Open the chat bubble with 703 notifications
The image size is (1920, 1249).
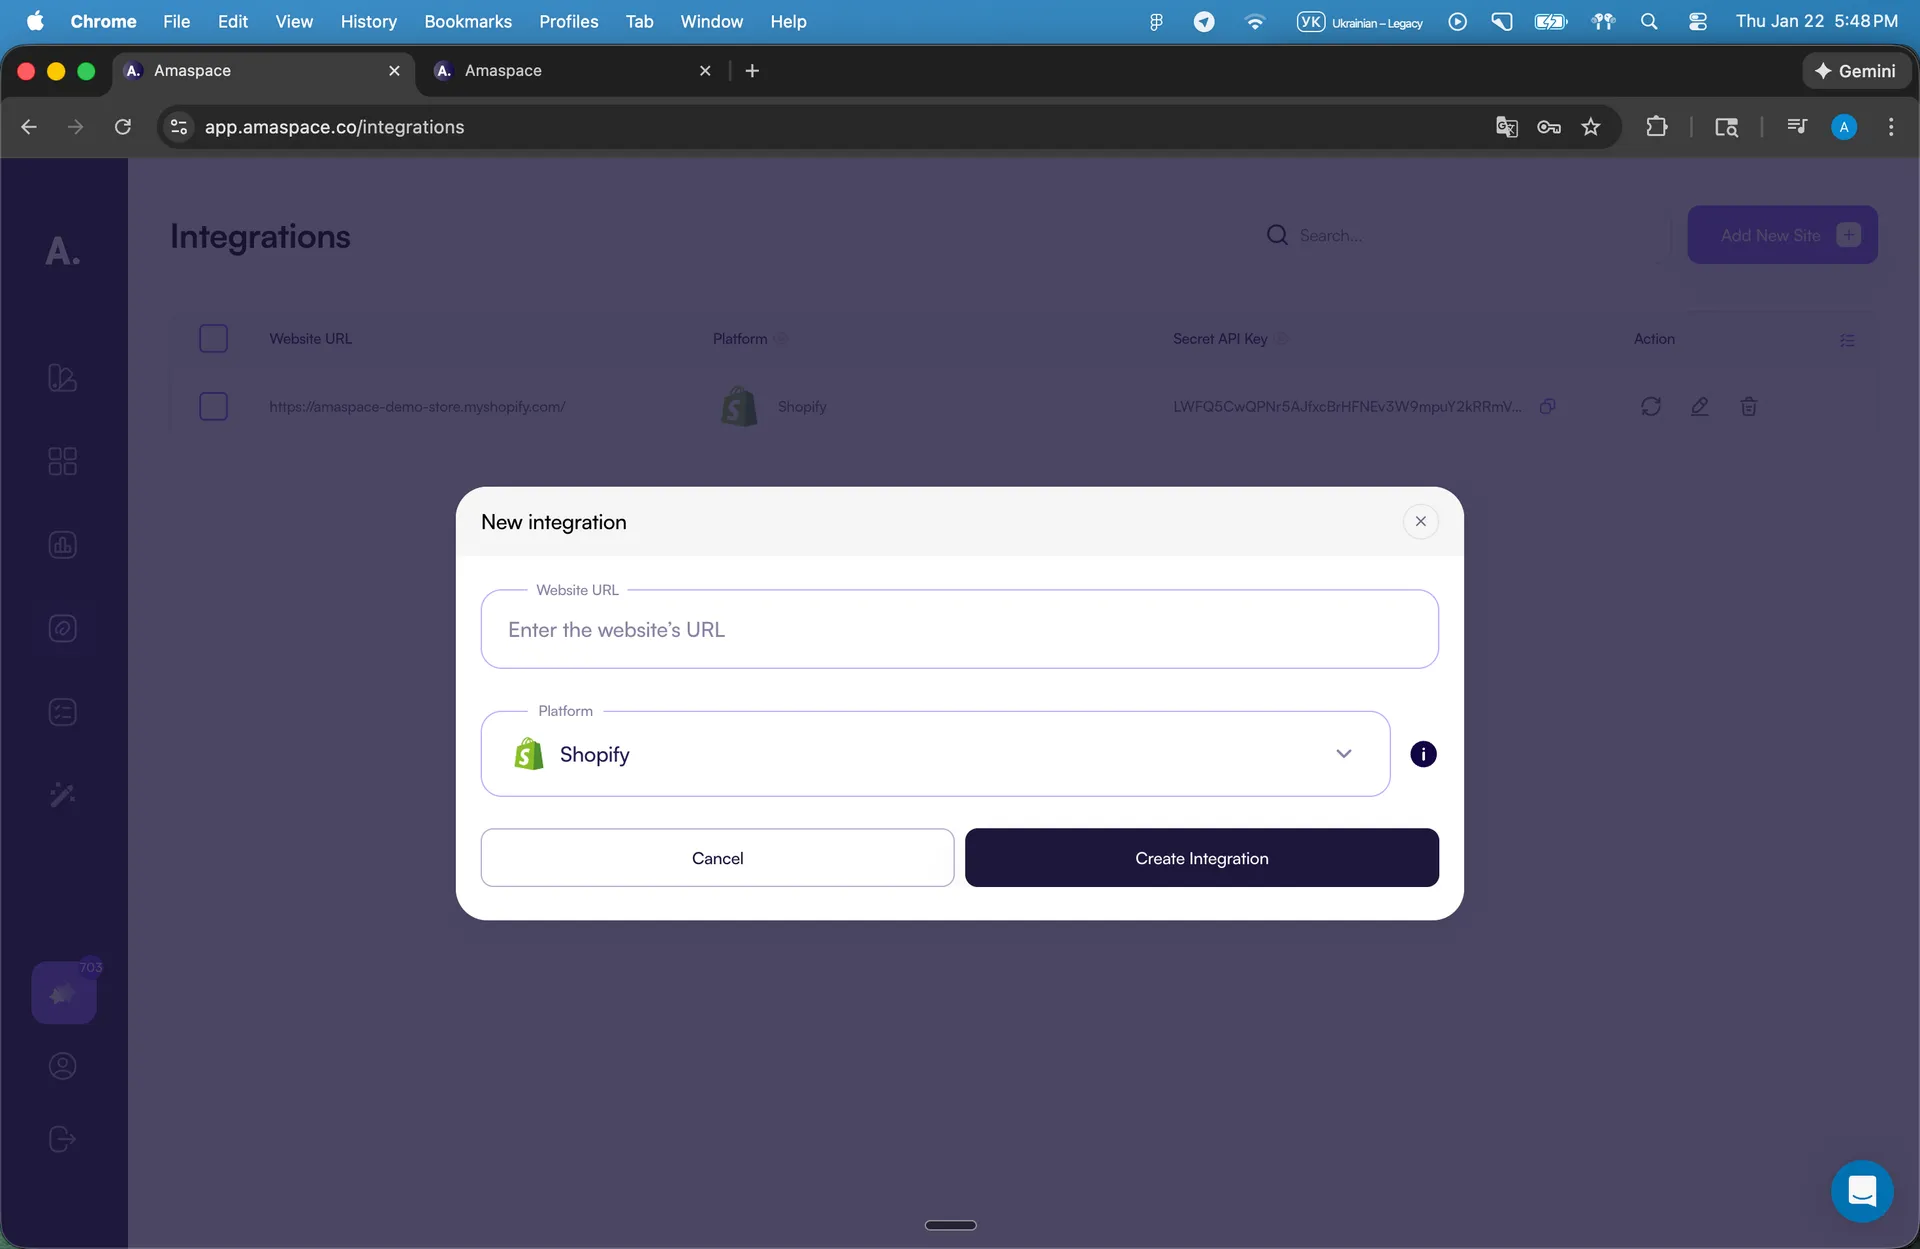click(63, 993)
